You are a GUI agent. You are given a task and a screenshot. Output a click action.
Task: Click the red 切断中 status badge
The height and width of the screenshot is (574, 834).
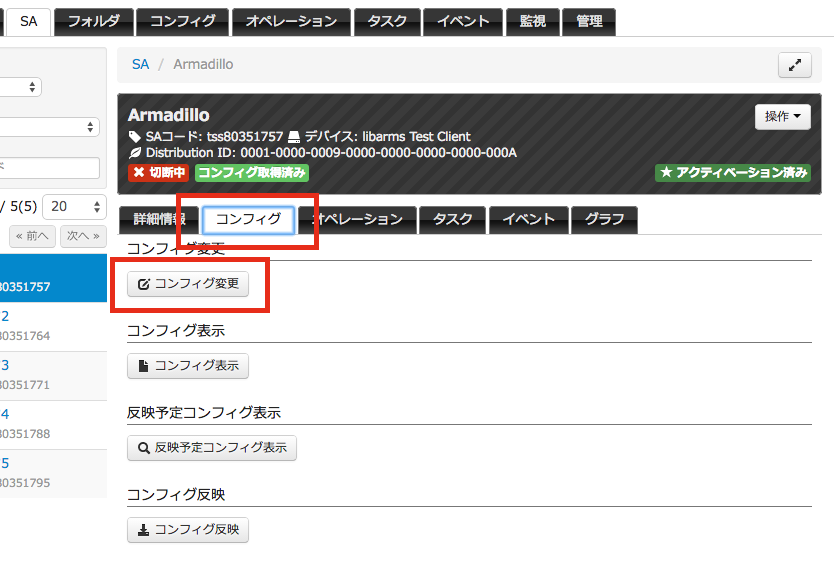coord(159,172)
